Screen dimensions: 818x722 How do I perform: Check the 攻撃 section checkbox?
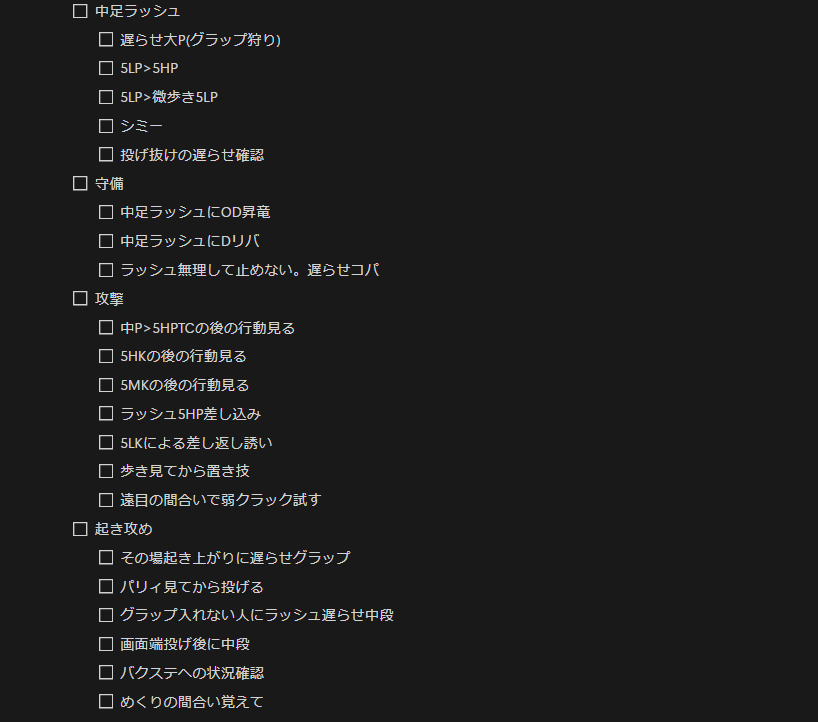point(80,298)
